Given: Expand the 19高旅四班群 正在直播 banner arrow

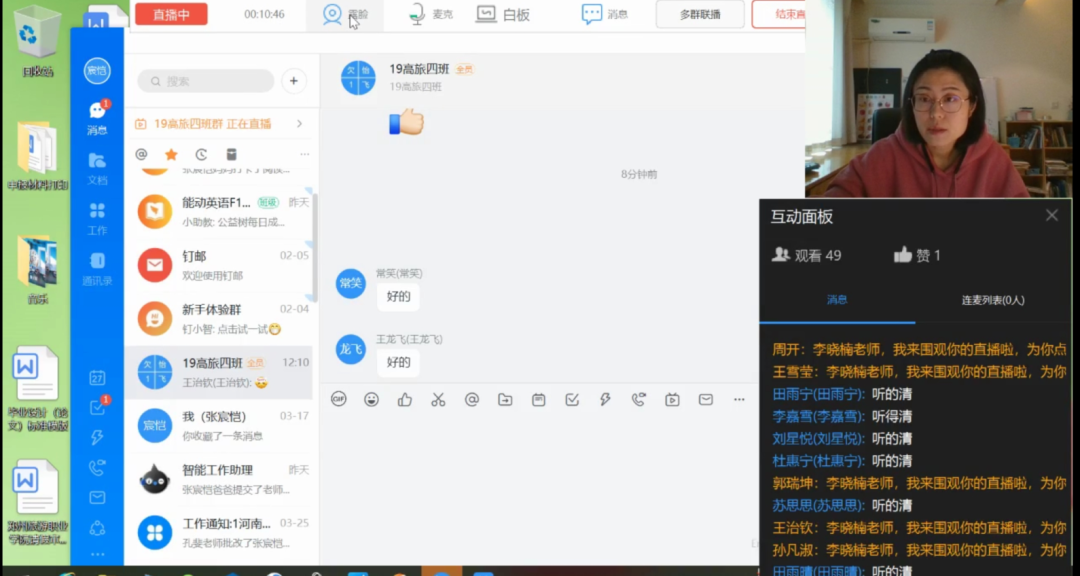Looking at the screenshot, I should tap(299, 124).
